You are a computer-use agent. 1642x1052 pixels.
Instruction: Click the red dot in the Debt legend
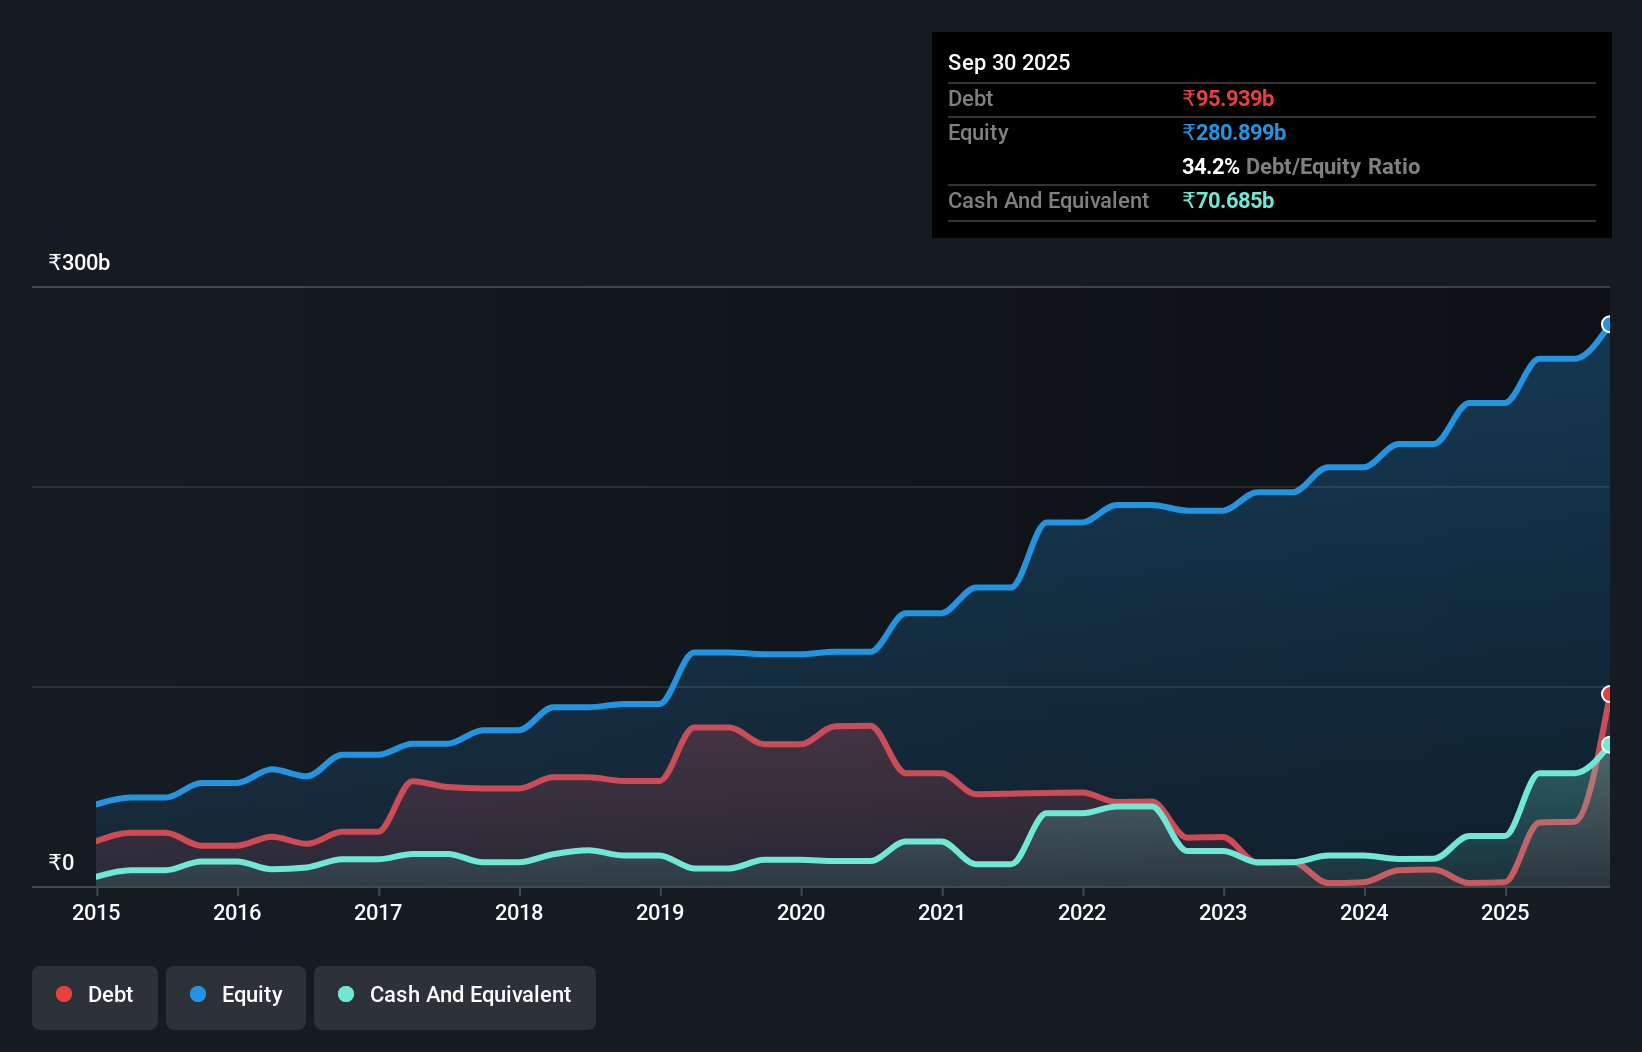pyautogui.click(x=64, y=994)
